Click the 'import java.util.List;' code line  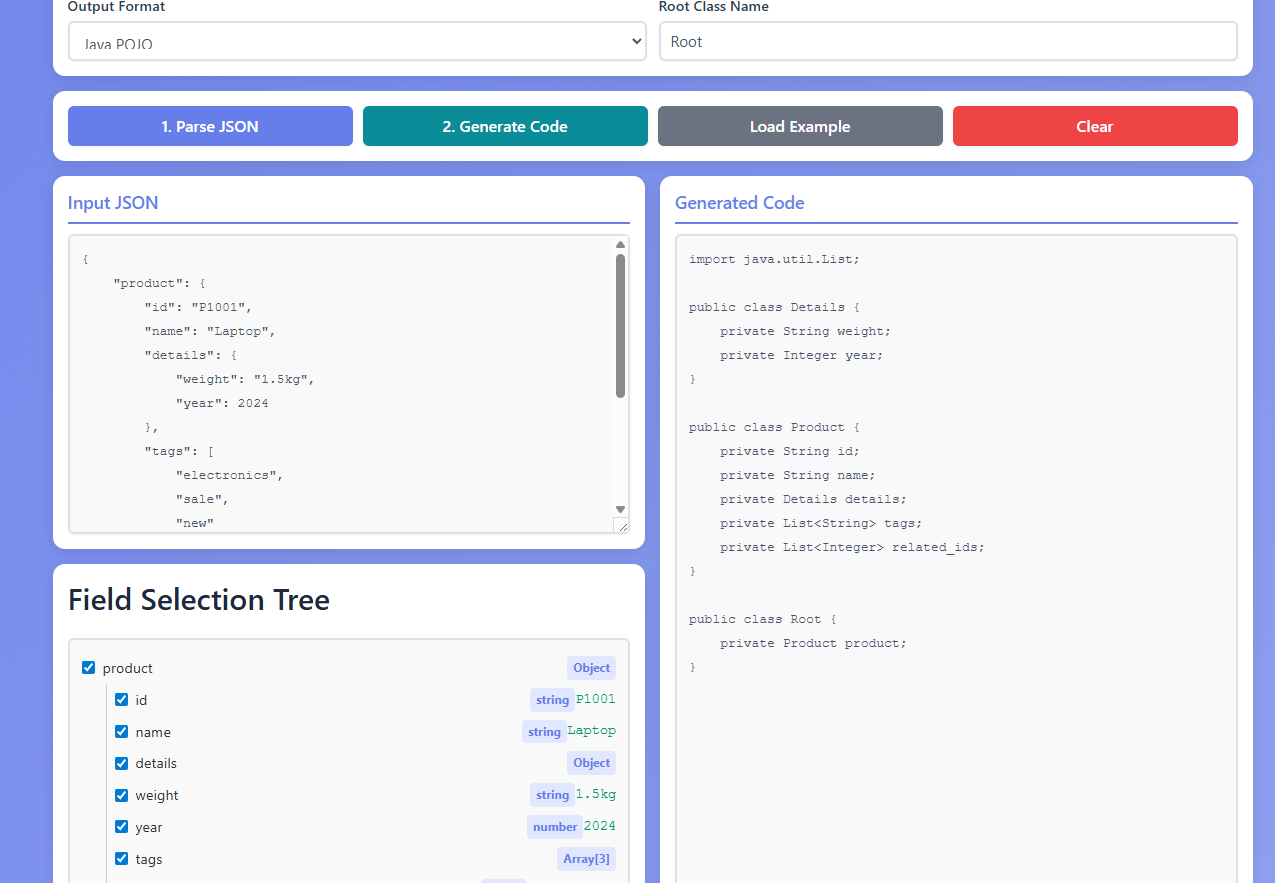[x=774, y=259]
